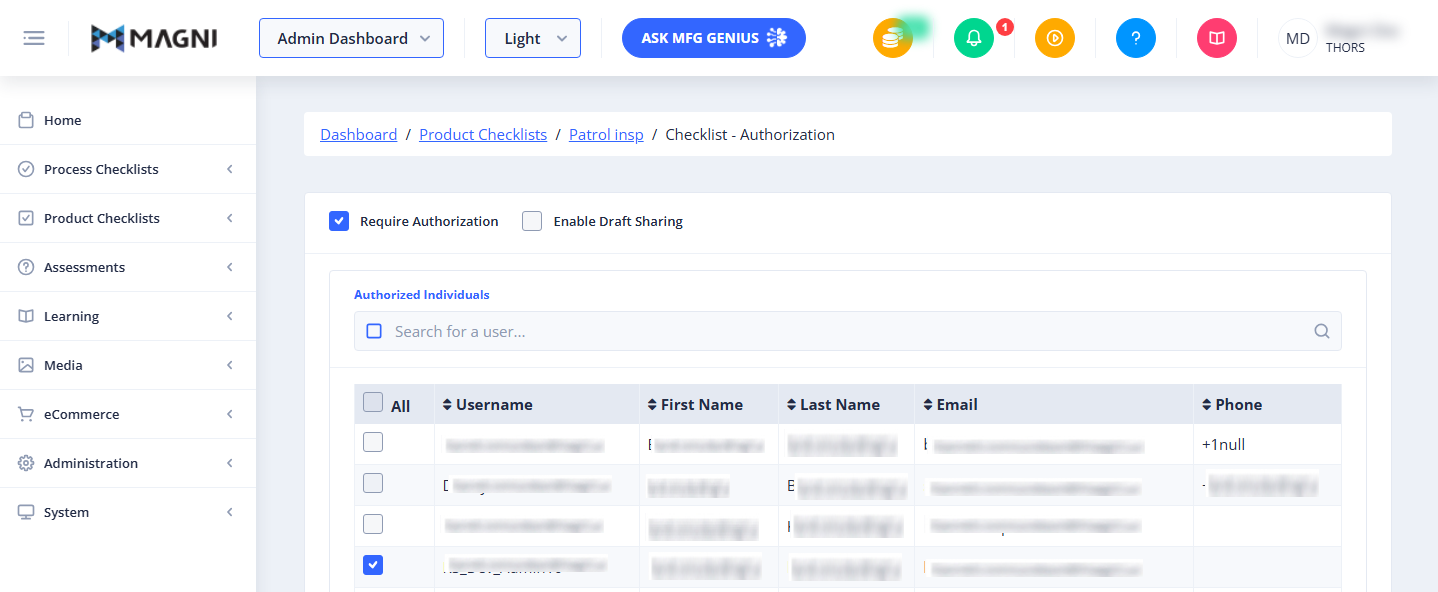The image size is (1438, 592).
Task: Click the search magnifier icon
Action: (x=1322, y=332)
